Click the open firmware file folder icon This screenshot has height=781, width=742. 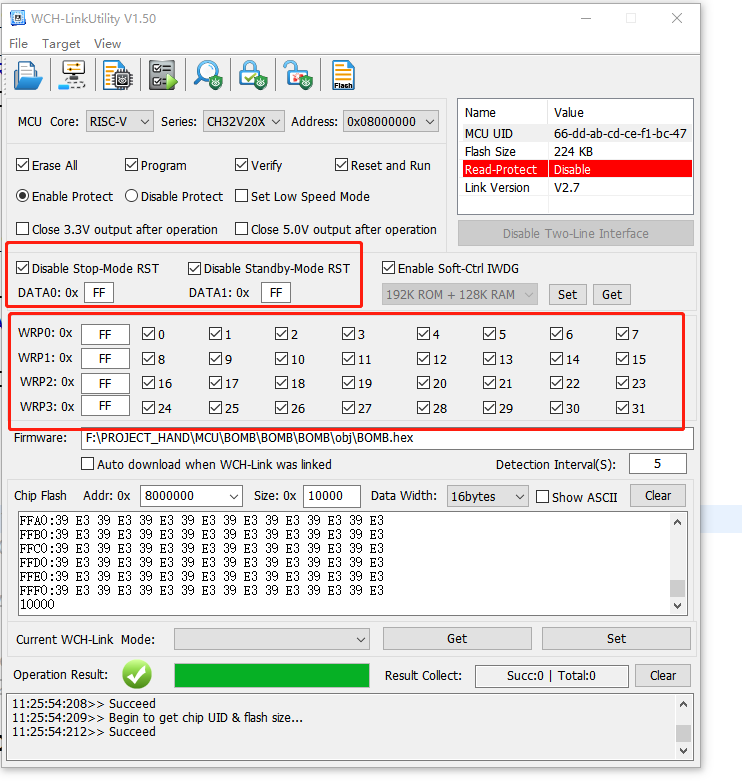pyautogui.click(x=27, y=76)
